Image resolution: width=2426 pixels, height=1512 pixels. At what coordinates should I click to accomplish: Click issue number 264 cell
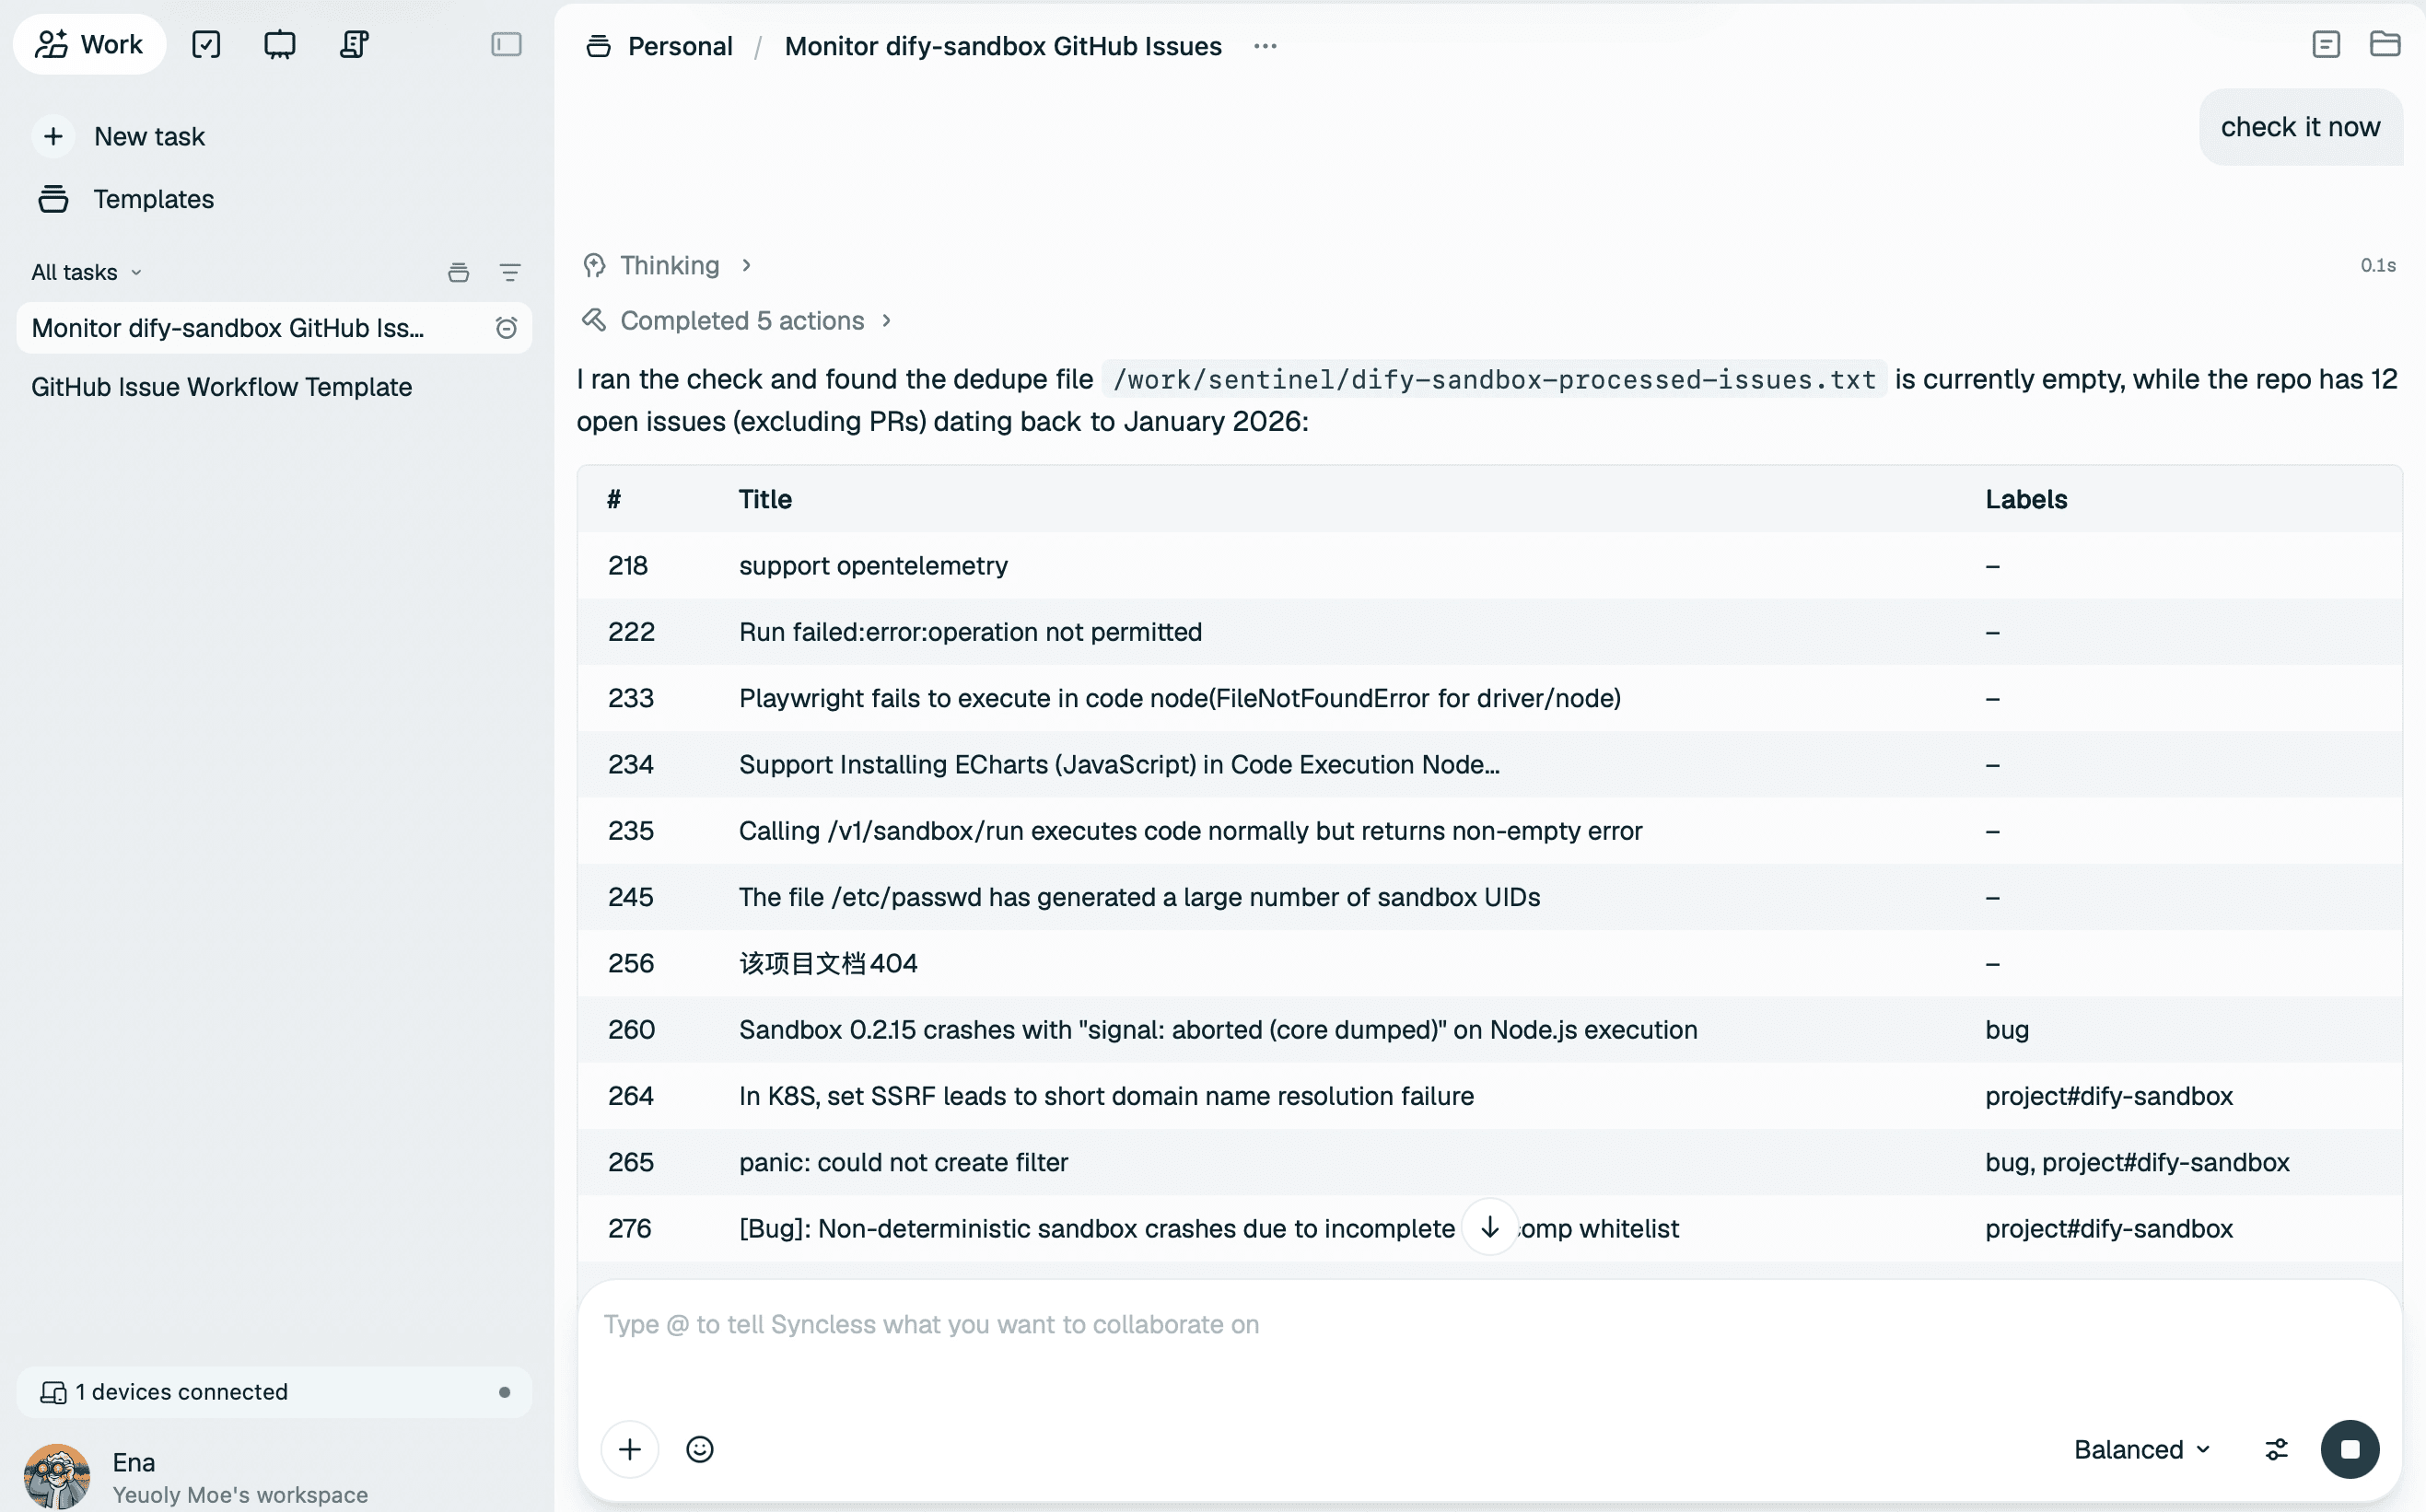click(631, 1096)
